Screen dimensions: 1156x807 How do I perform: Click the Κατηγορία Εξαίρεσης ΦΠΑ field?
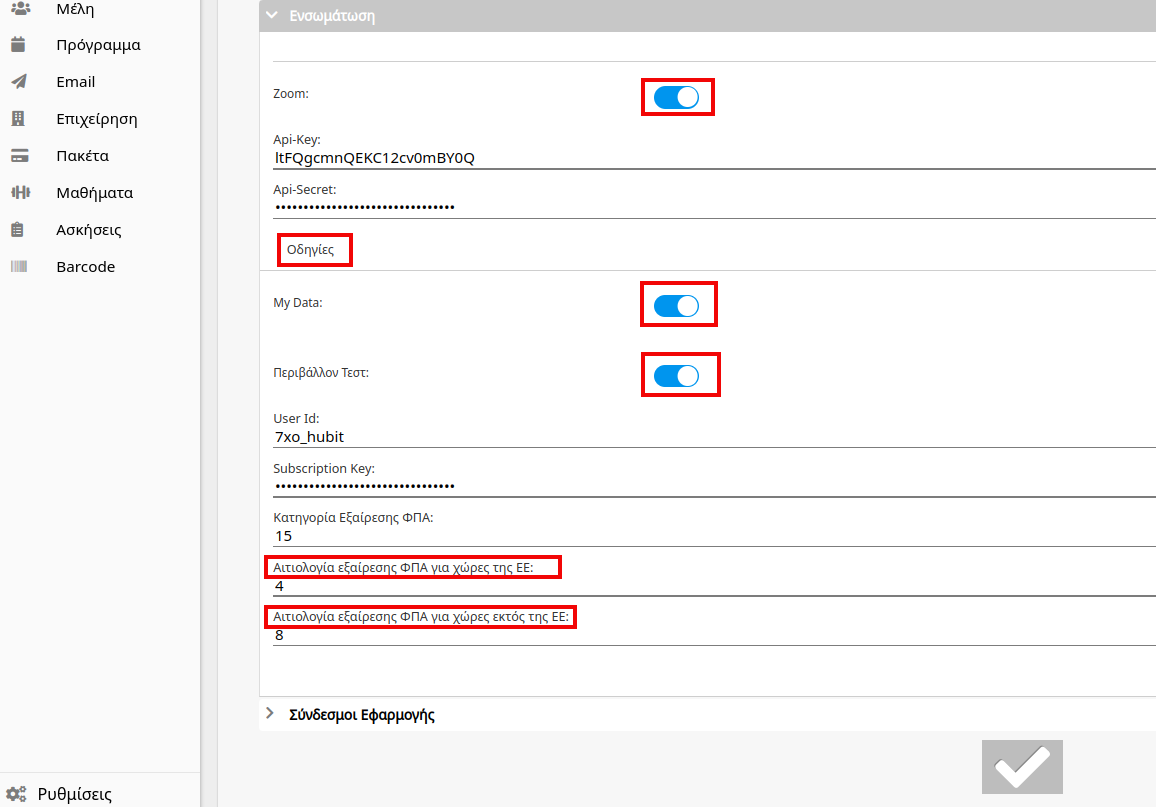pos(714,537)
